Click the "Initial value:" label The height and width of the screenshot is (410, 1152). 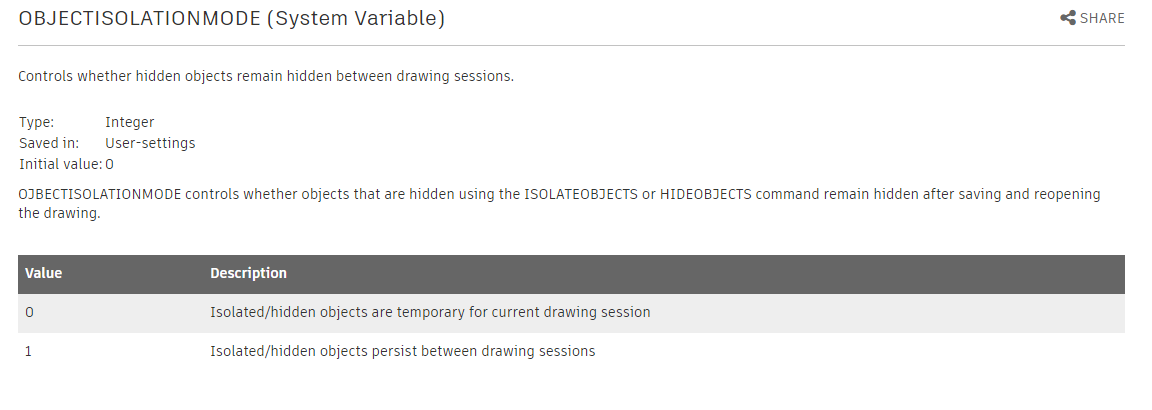click(60, 163)
